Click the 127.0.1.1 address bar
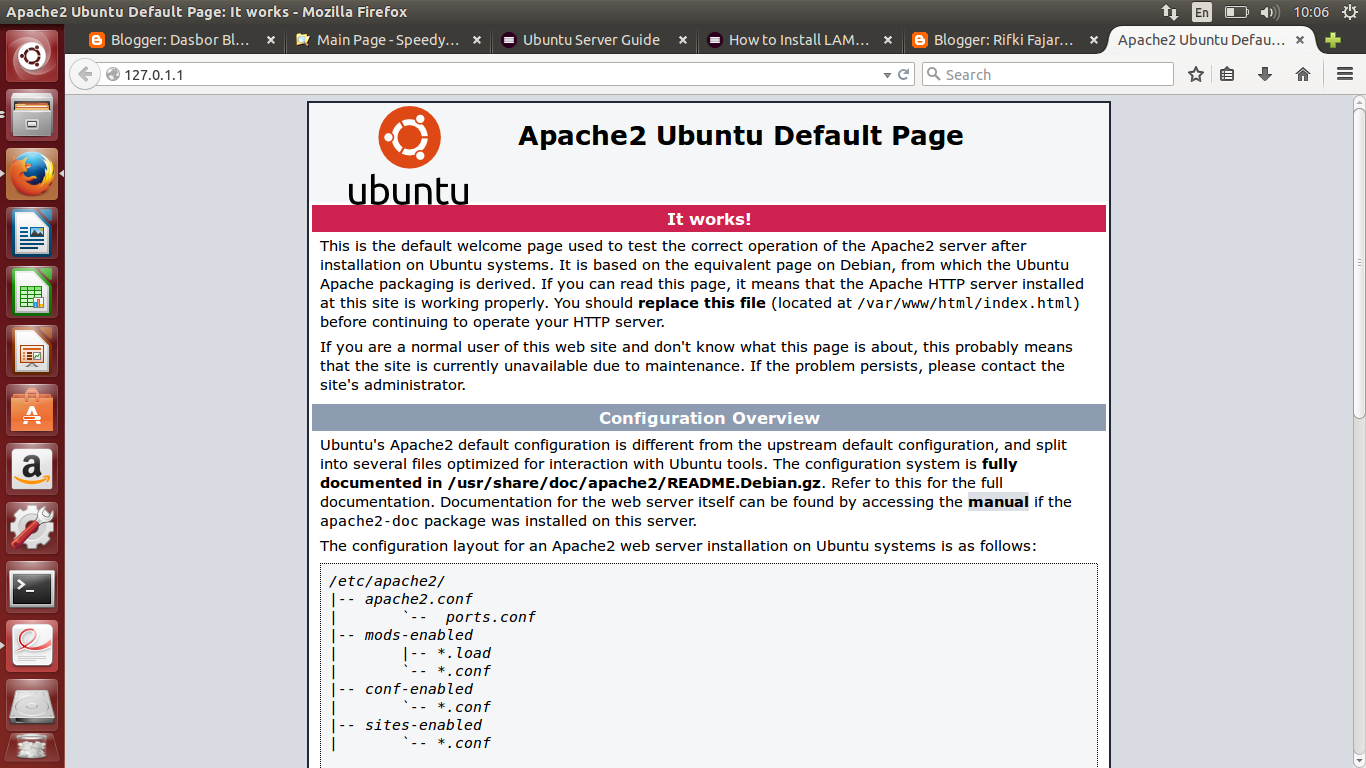 [x=500, y=75]
